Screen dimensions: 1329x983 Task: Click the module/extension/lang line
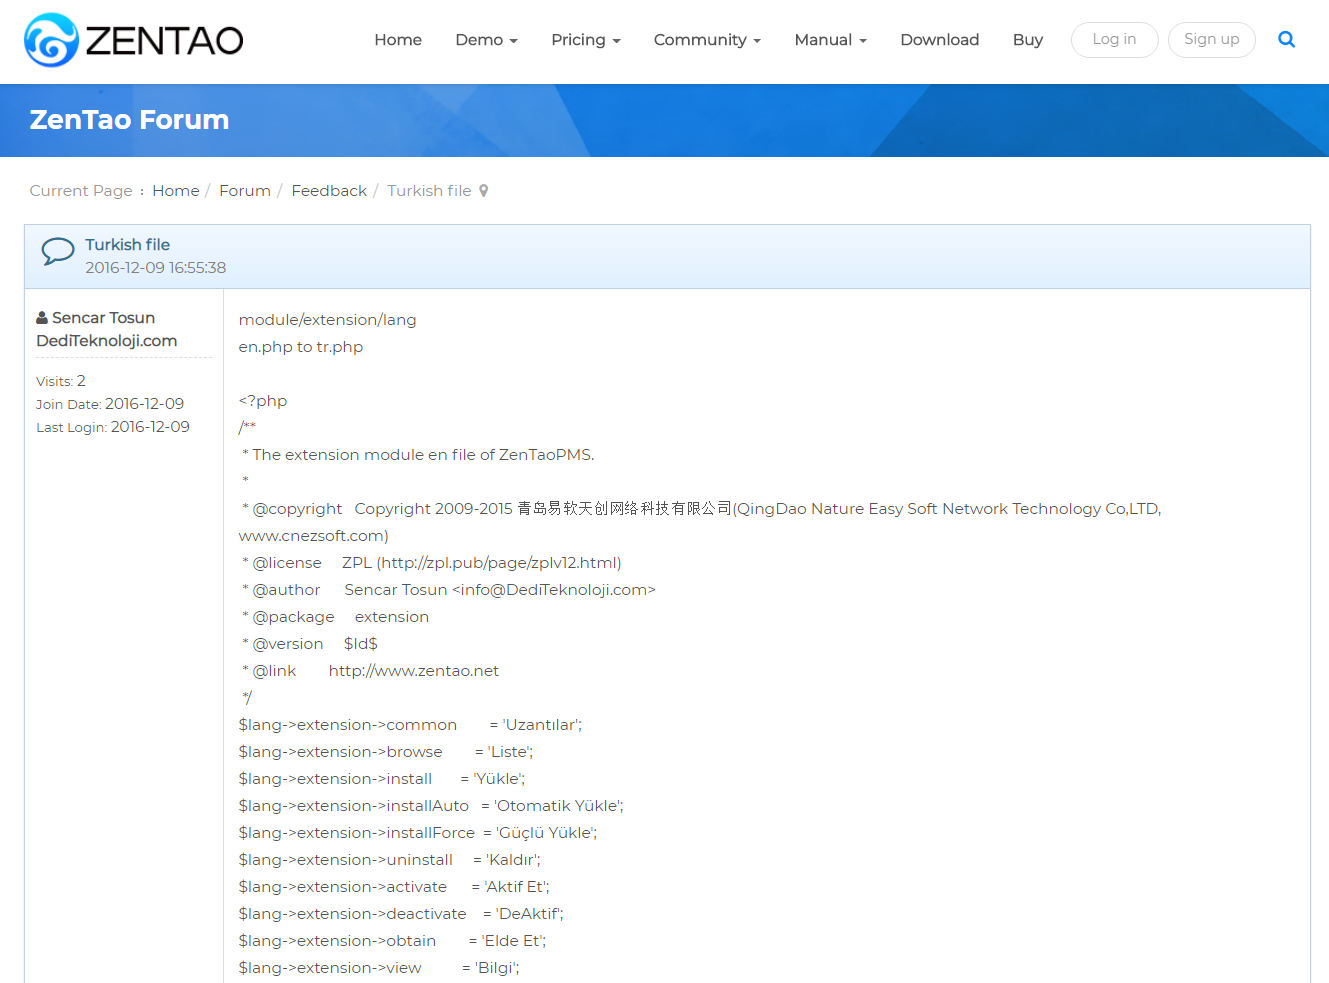pyautogui.click(x=327, y=320)
